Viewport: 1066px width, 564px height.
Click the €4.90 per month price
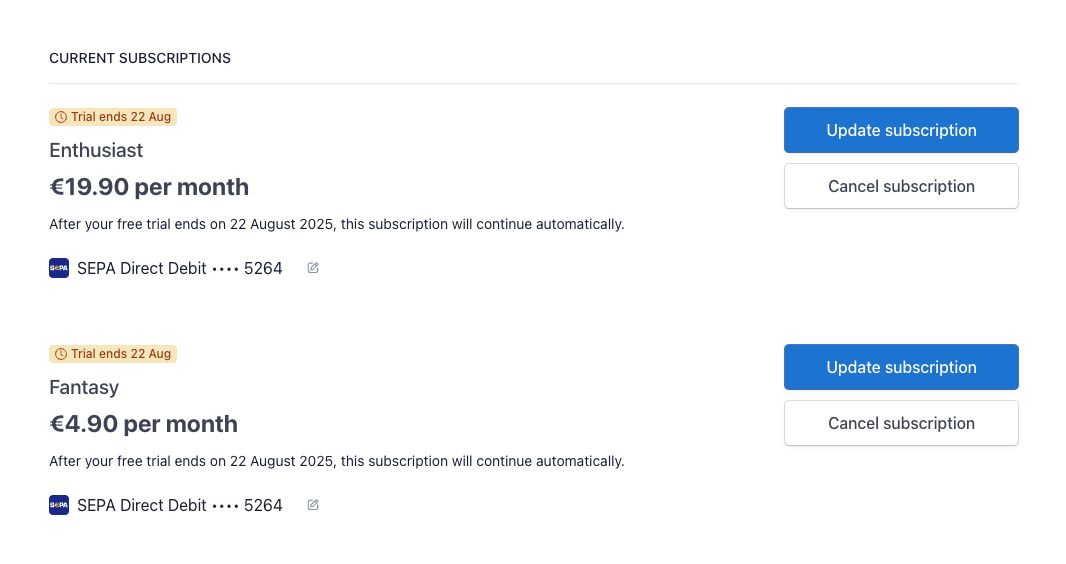tap(143, 424)
